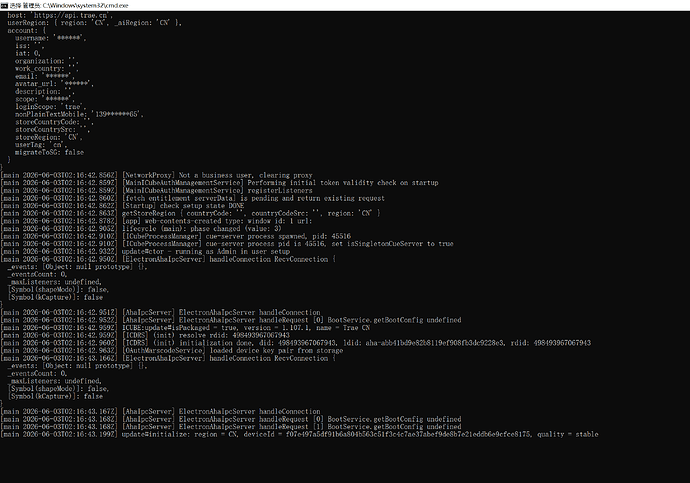Select handleConnection RecvConnection line at 02:16:42.950Z
The image size is (690, 483).
168,259
